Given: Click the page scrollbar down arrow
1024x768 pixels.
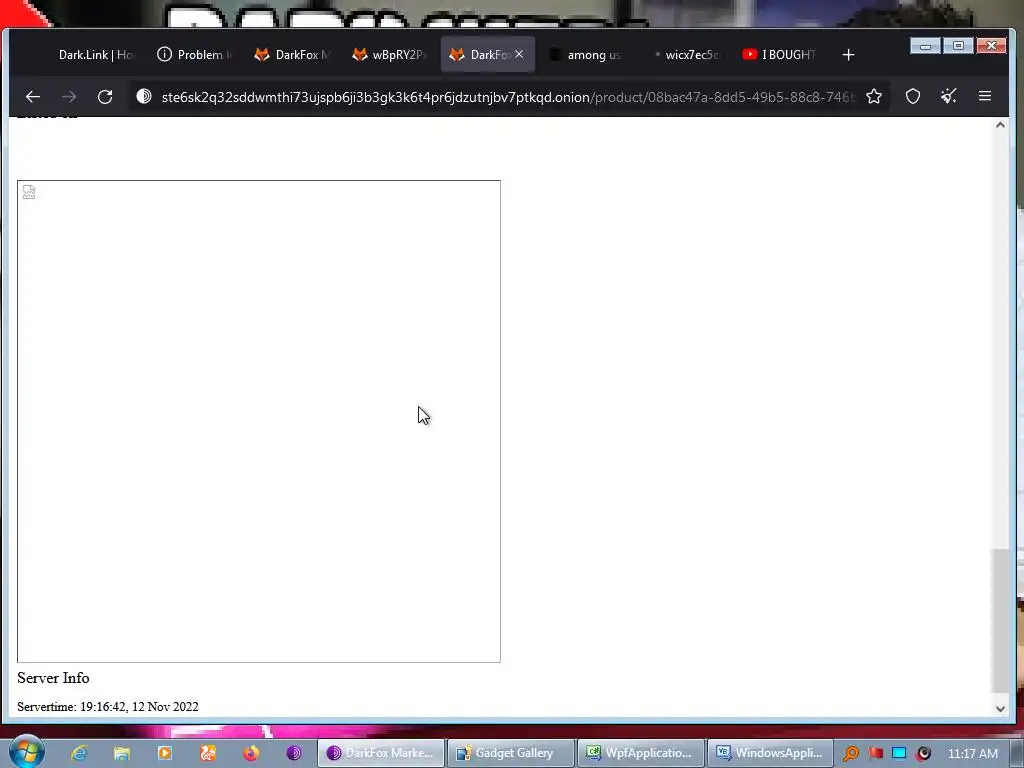Looking at the screenshot, I should (1000, 708).
